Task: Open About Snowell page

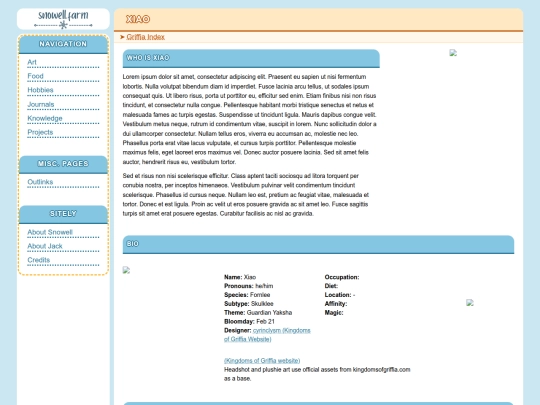Action: pyautogui.click(x=50, y=232)
